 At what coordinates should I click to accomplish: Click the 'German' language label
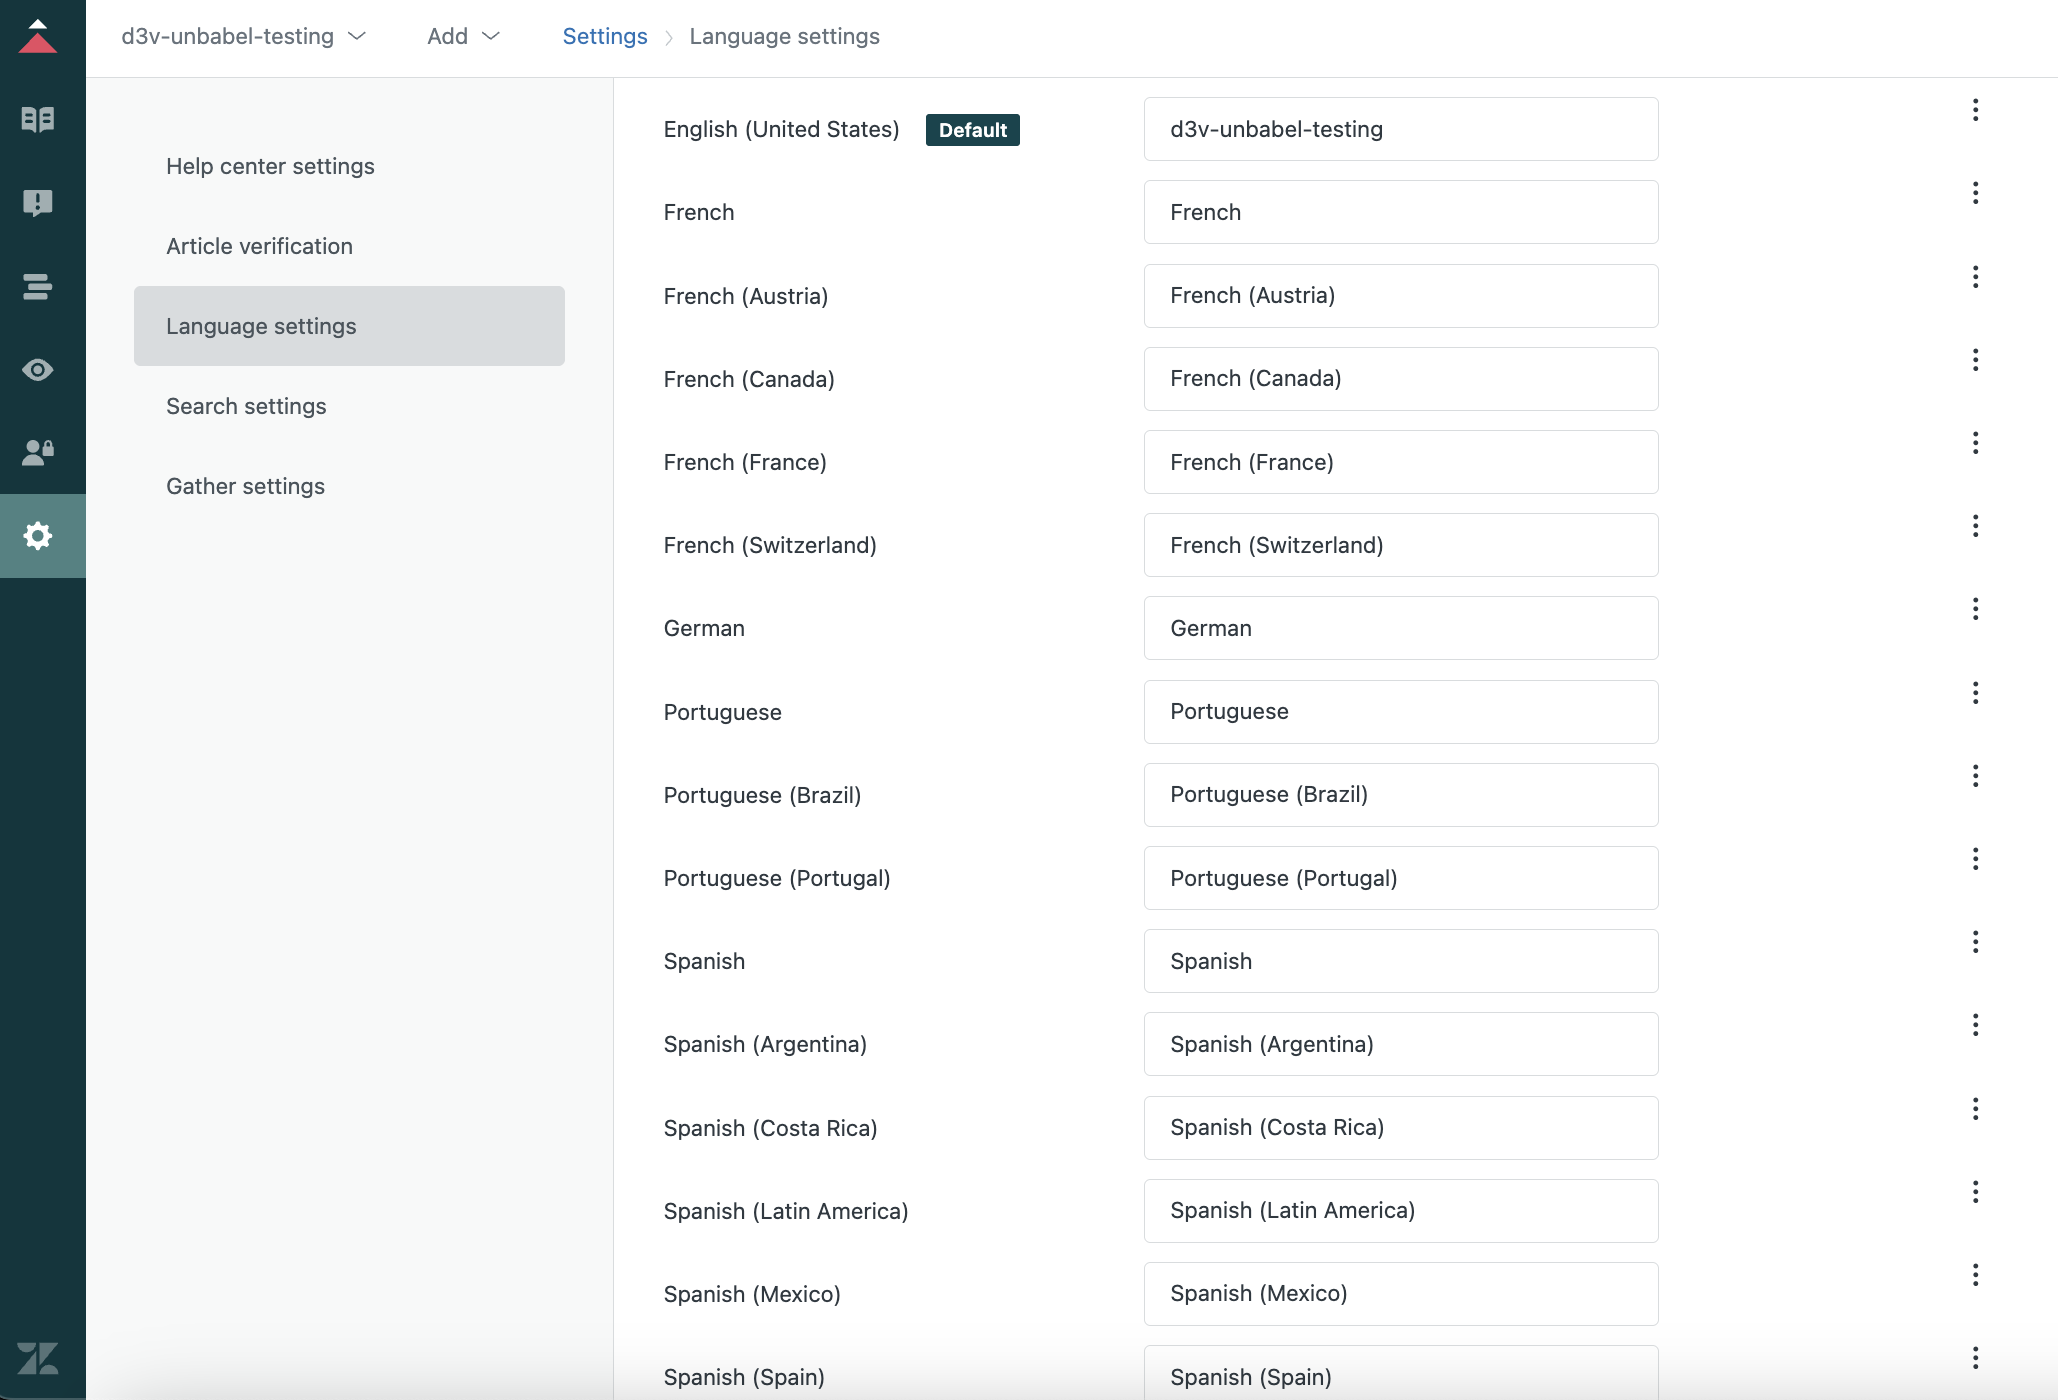pyautogui.click(x=704, y=629)
